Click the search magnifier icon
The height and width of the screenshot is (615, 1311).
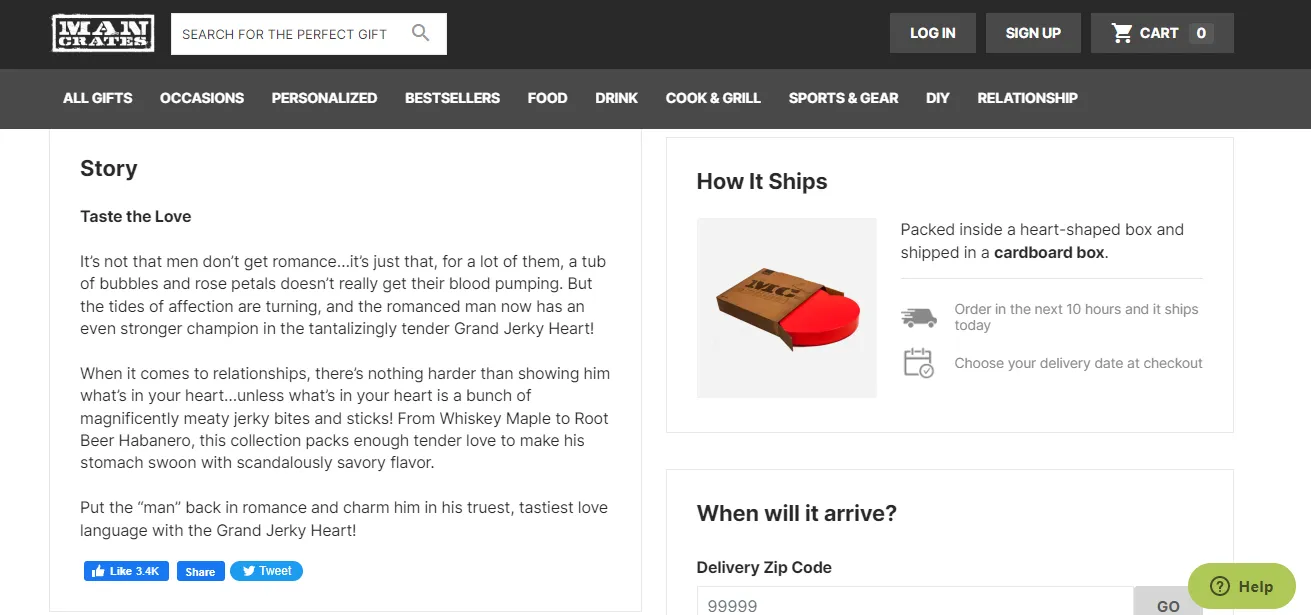(x=421, y=33)
